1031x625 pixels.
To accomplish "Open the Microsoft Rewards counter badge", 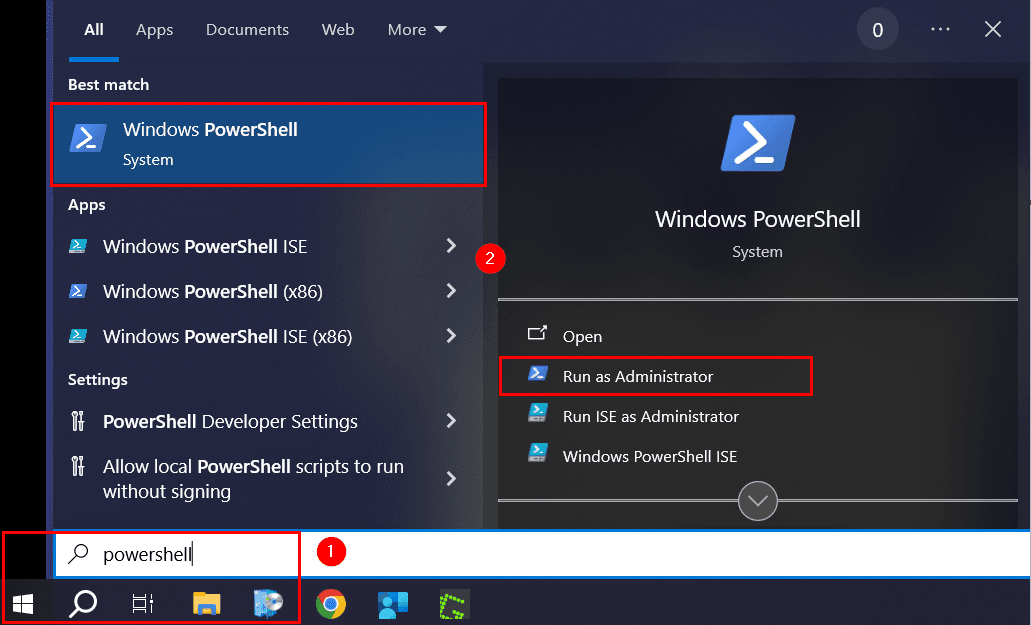I will [x=877, y=29].
